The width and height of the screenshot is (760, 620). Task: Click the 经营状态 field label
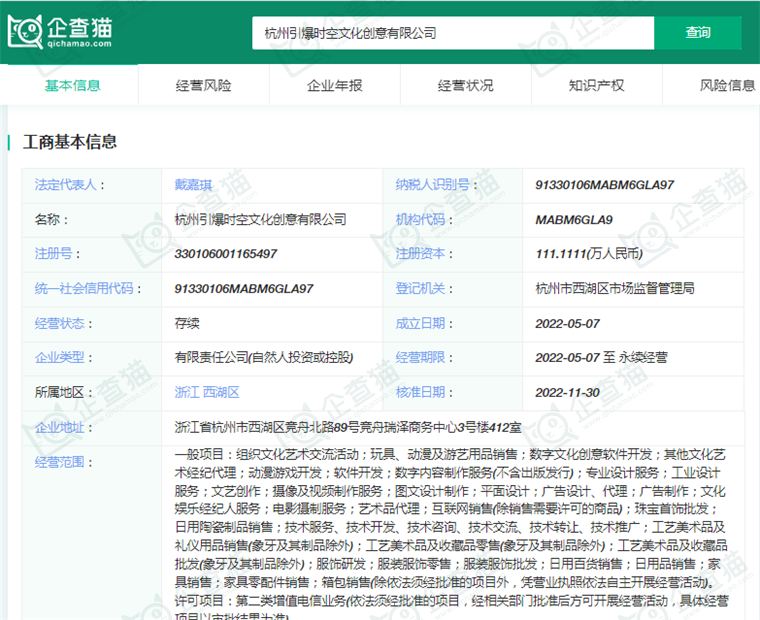[59, 323]
